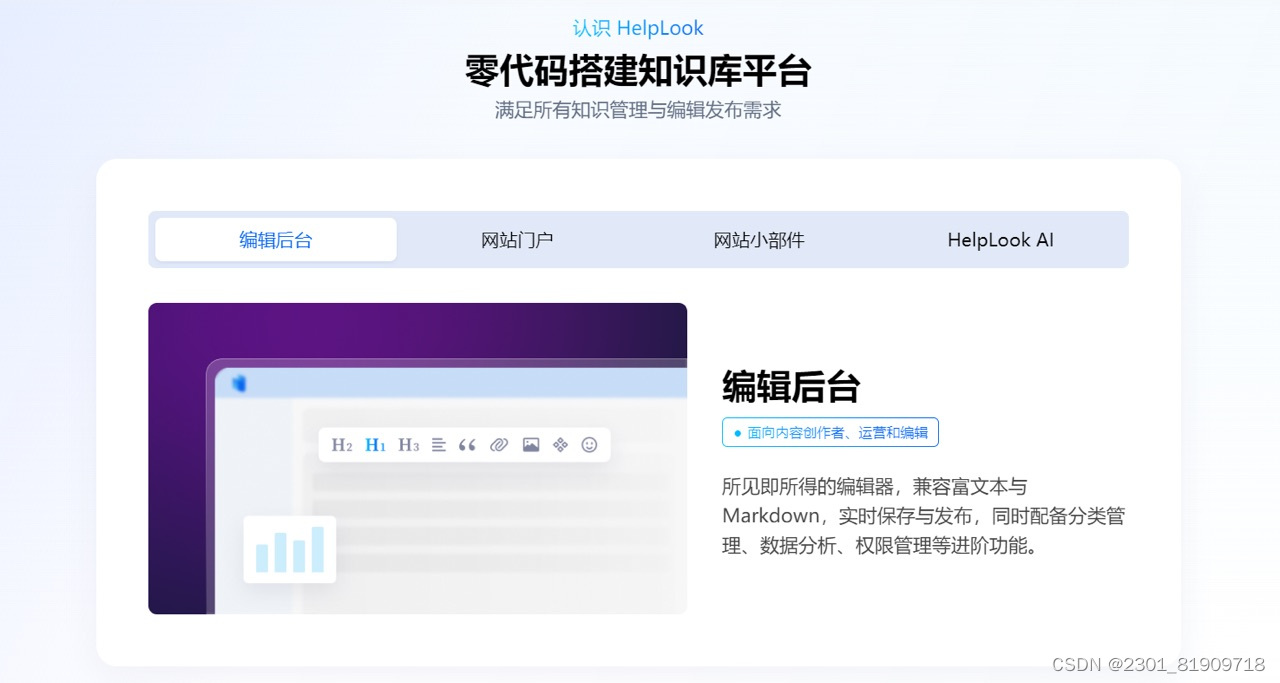Click the blue H1 heading icon
Viewport: 1280px width, 683px height.
click(376, 445)
